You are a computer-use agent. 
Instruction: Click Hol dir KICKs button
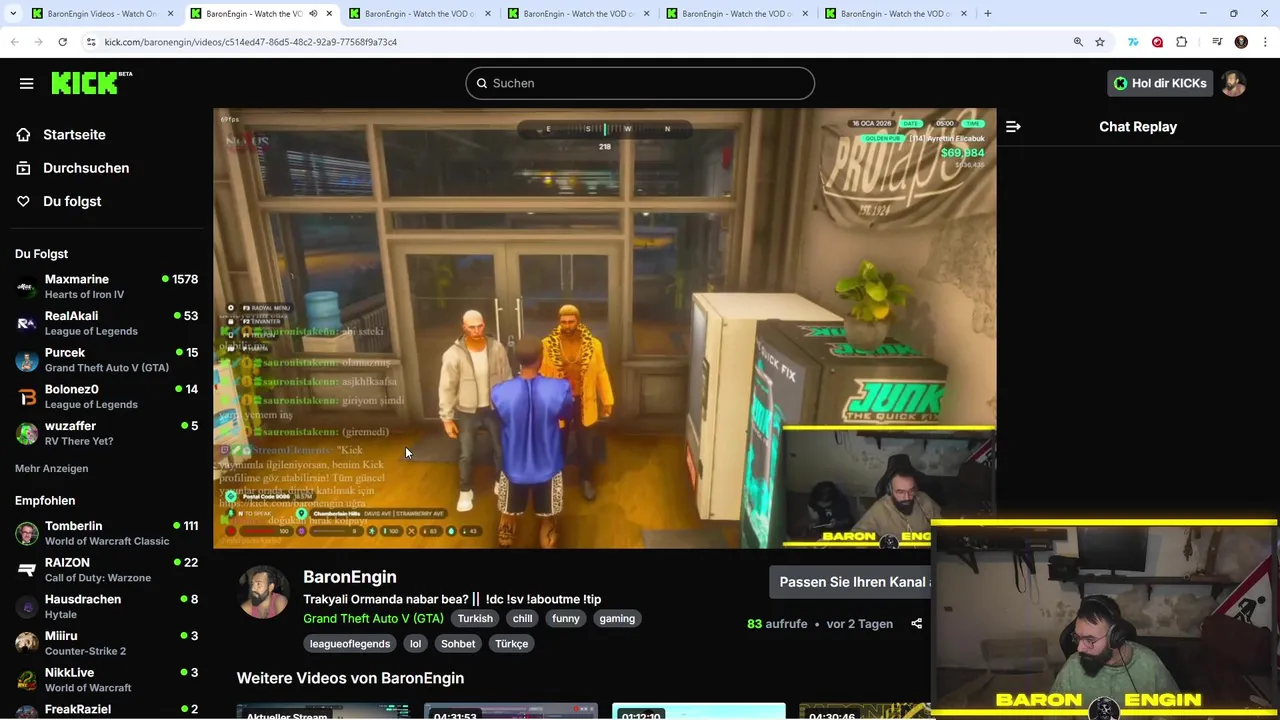pyautogui.click(x=1159, y=83)
